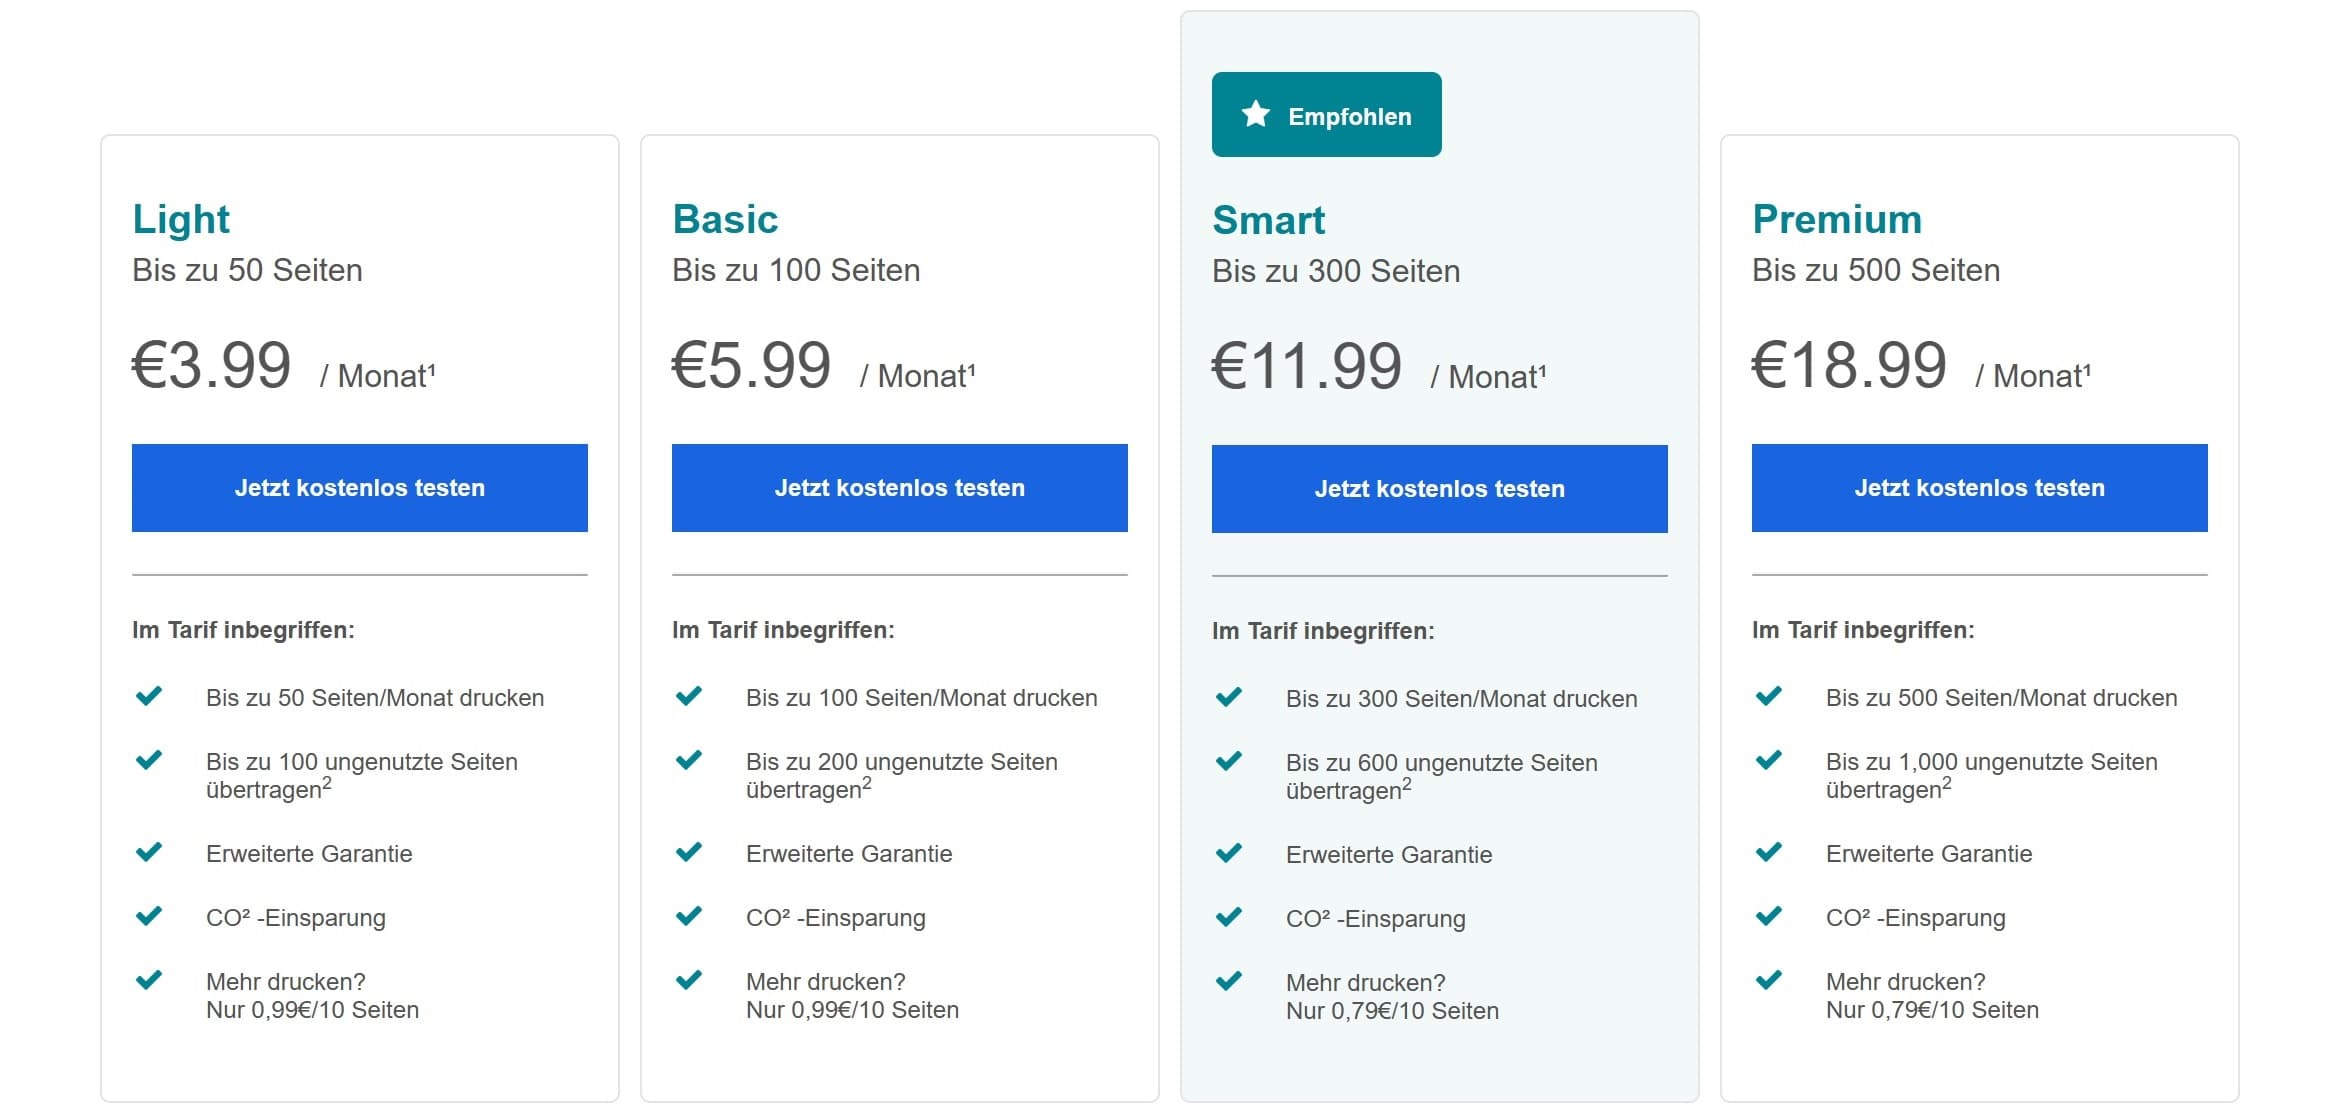Select the Light plan heading
The height and width of the screenshot is (1112, 2340).
coord(181,220)
